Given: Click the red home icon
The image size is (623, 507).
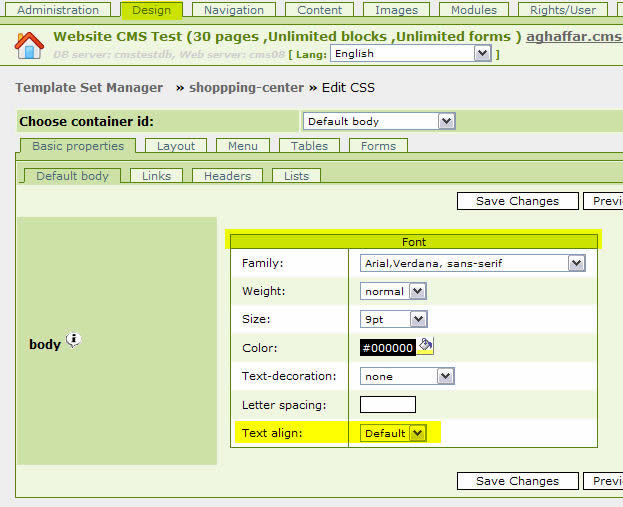Looking at the screenshot, I should (x=29, y=45).
